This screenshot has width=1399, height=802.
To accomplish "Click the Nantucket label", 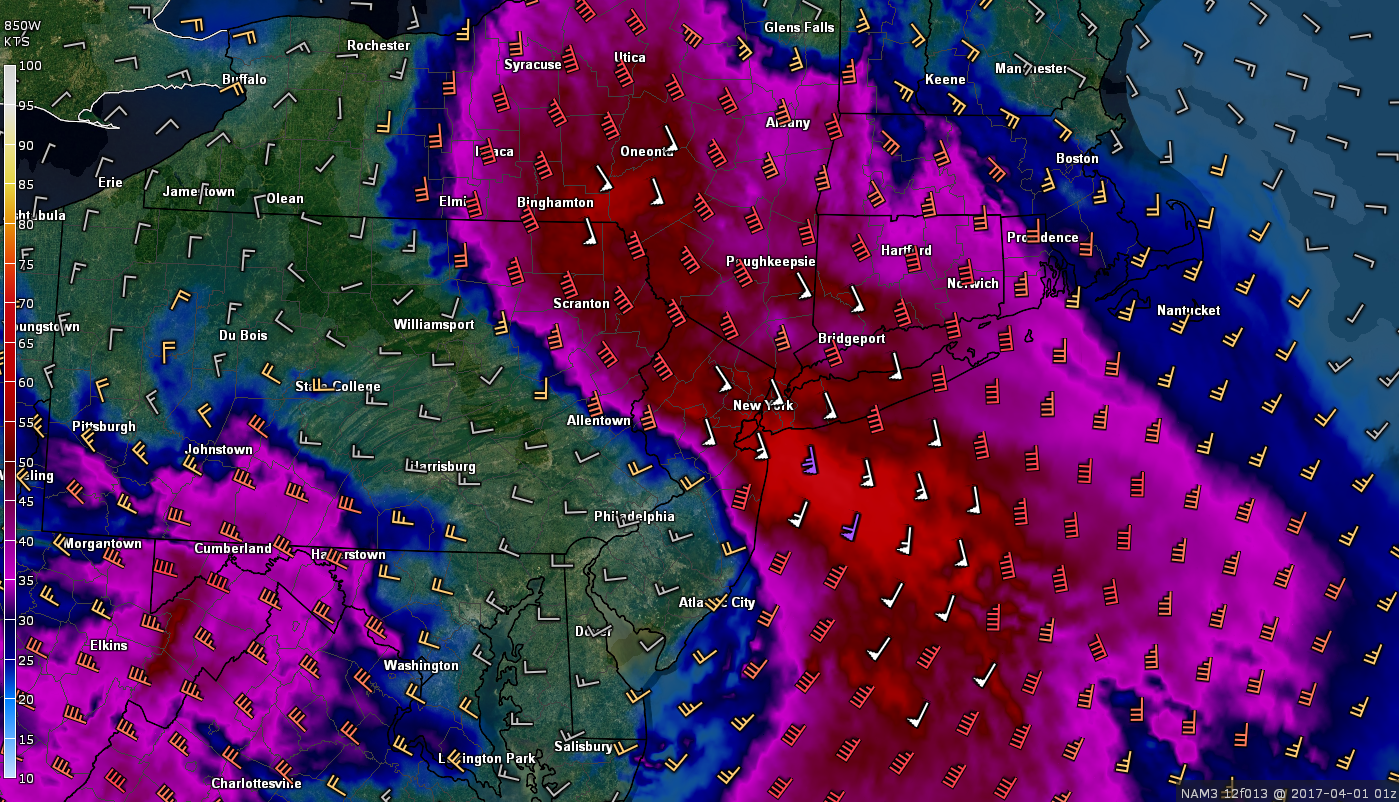I will pyautogui.click(x=1188, y=310).
